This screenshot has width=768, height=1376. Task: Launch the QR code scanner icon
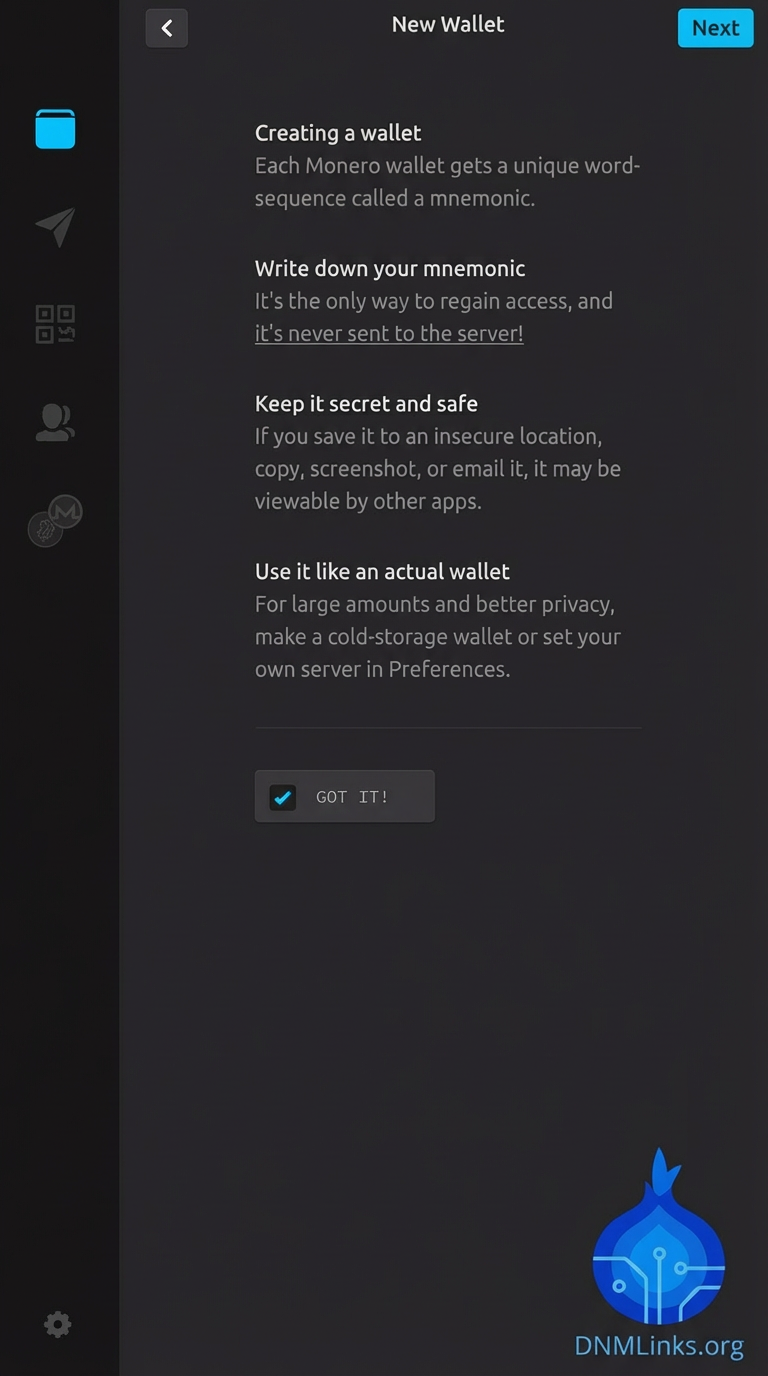[55, 322]
